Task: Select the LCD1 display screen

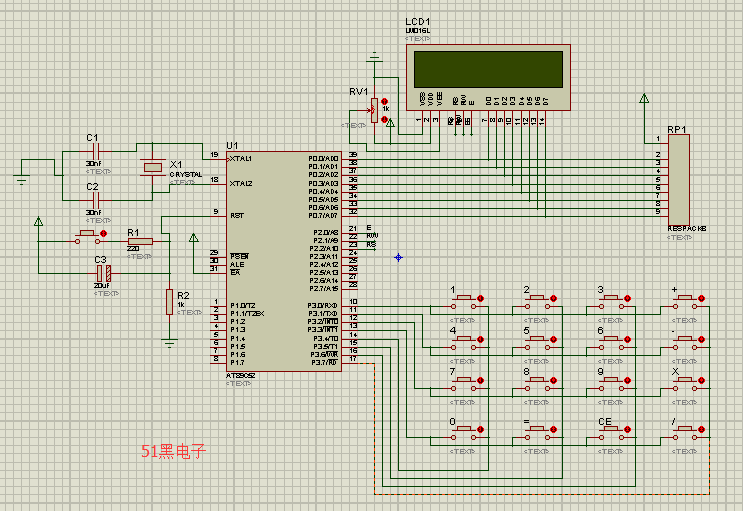Action: click(x=488, y=69)
